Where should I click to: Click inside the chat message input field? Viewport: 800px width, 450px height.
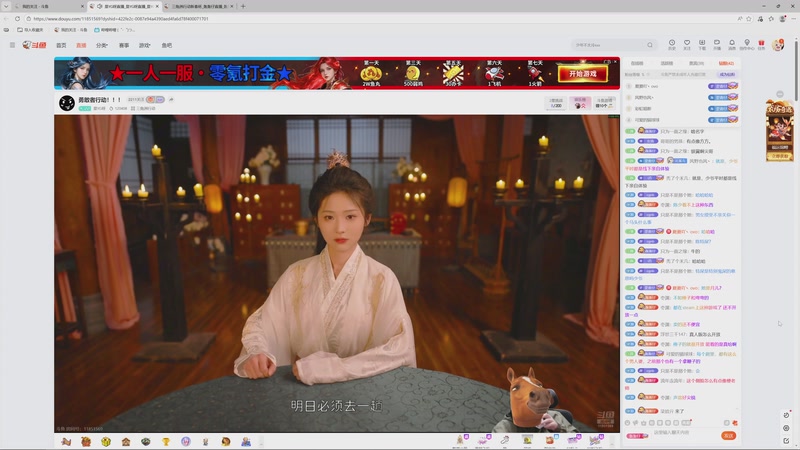tap(685, 435)
